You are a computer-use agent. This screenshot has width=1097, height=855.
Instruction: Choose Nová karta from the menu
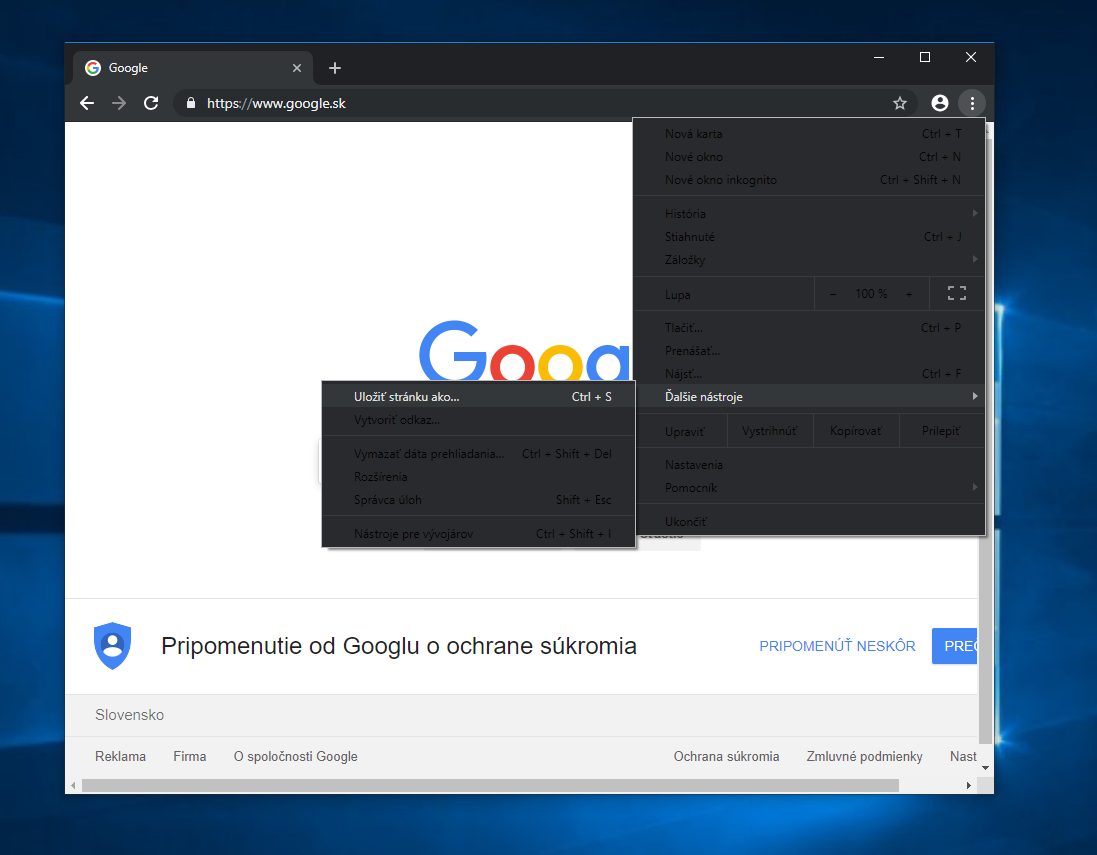(809, 134)
